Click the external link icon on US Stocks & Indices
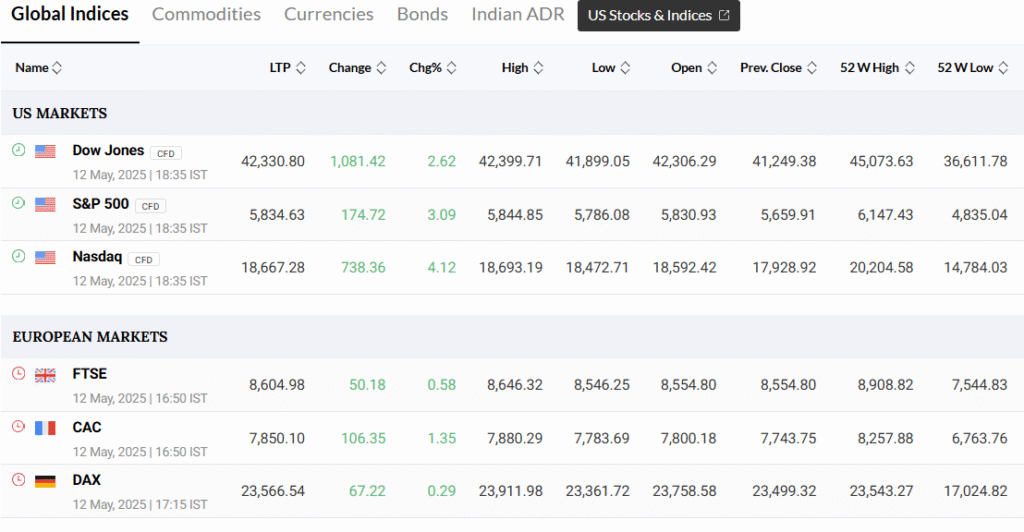 pos(724,15)
